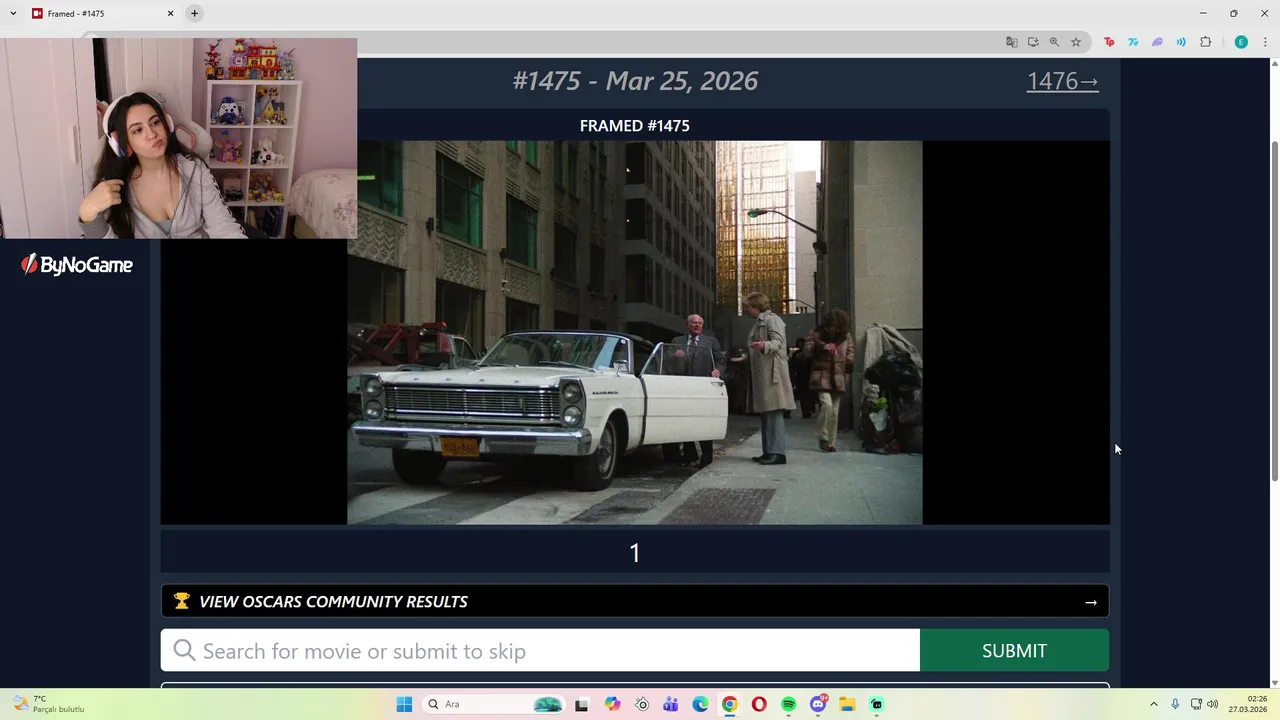The width and height of the screenshot is (1280, 720).
Task: Open File Explorer from taskbar
Action: coord(847,704)
